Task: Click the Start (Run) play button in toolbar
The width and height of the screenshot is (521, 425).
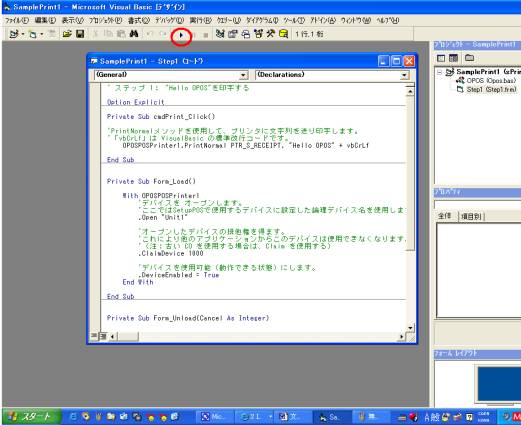Action: [x=181, y=35]
